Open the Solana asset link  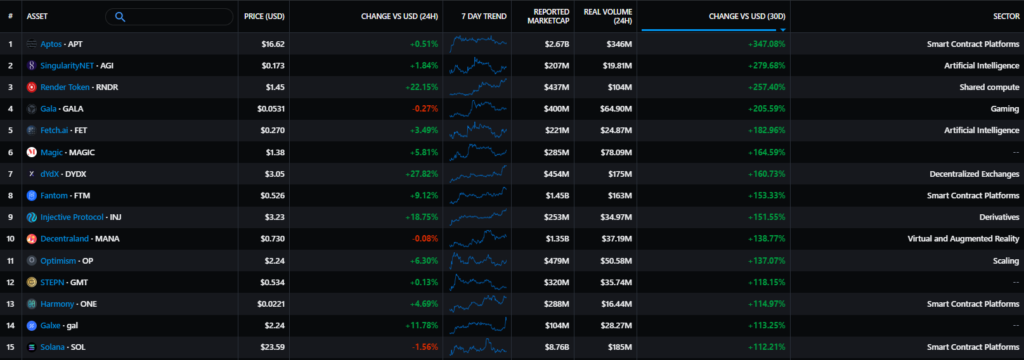coord(52,347)
